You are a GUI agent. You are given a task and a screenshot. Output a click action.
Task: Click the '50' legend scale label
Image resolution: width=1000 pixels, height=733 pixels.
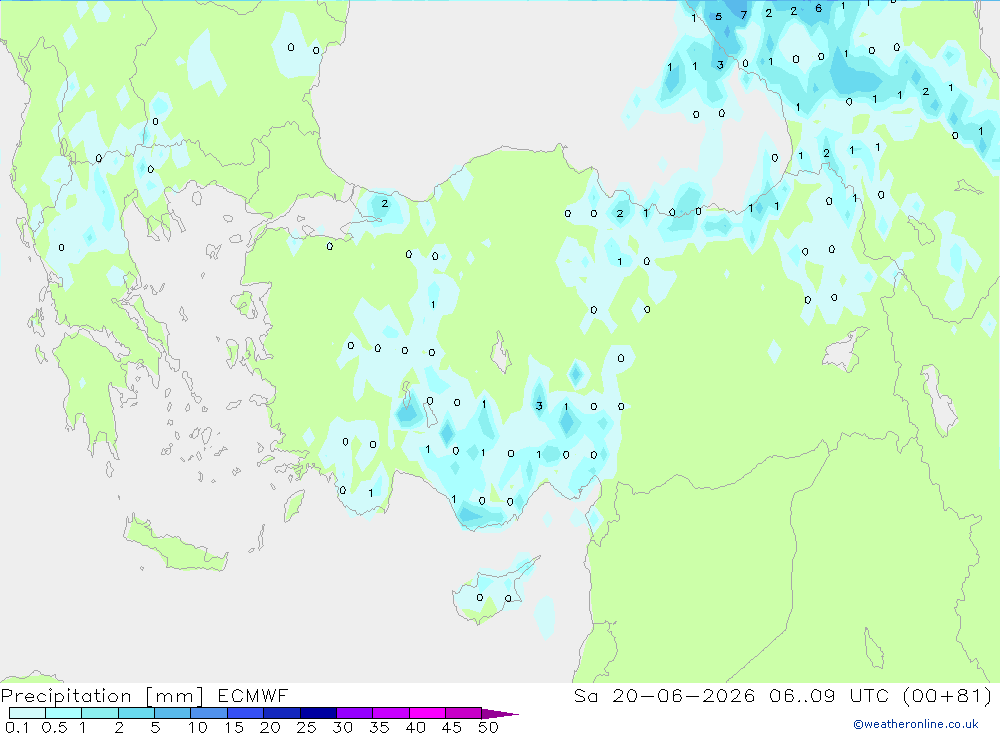point(489,727)
